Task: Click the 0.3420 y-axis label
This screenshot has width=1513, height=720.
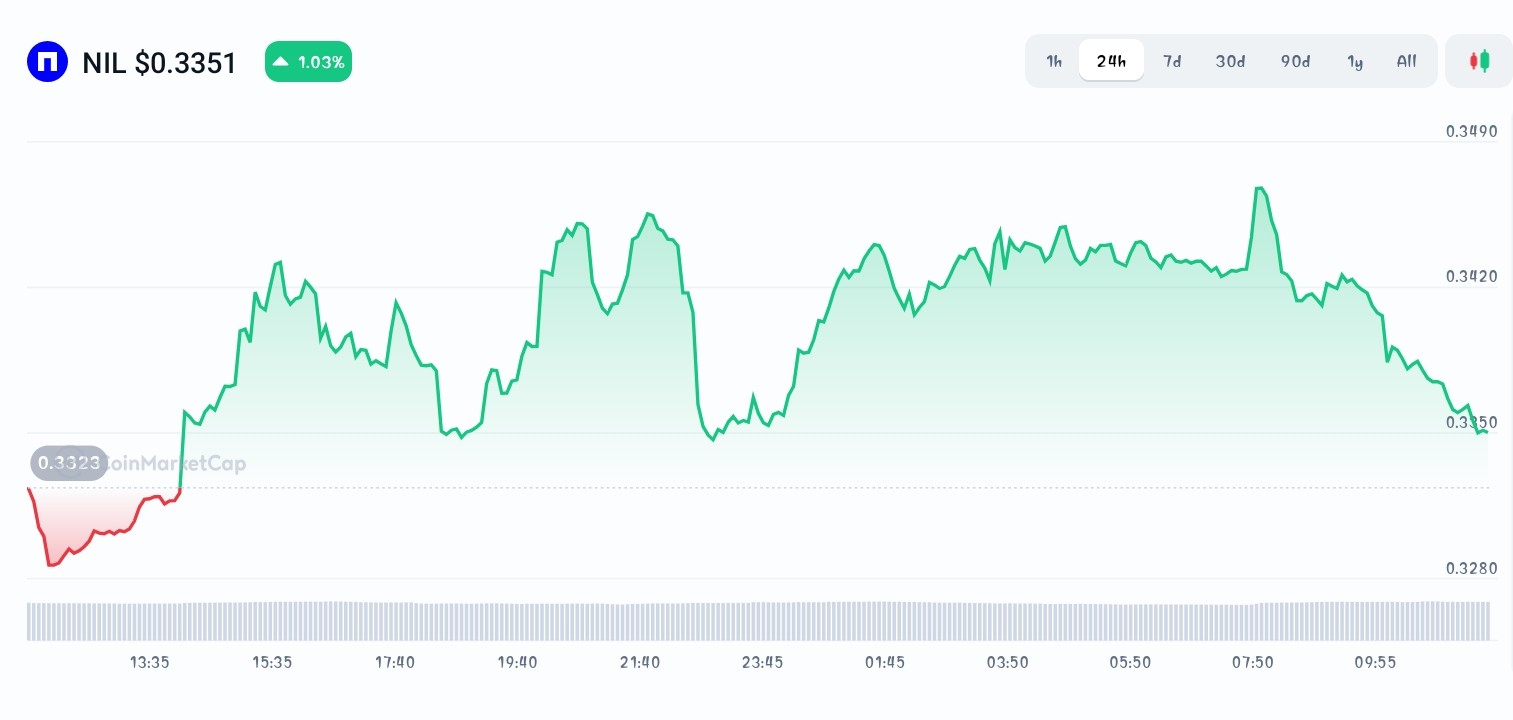Action: 1471,277
